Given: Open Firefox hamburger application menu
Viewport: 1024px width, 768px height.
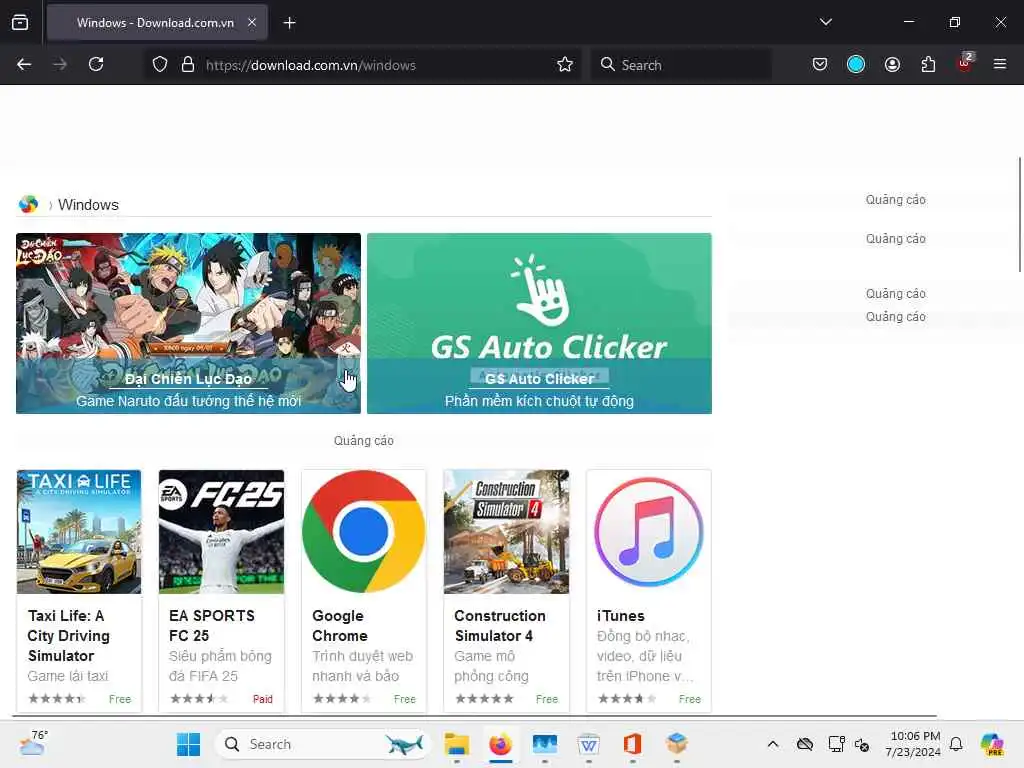Looking at the screenshot, I should coord(1000,64).
